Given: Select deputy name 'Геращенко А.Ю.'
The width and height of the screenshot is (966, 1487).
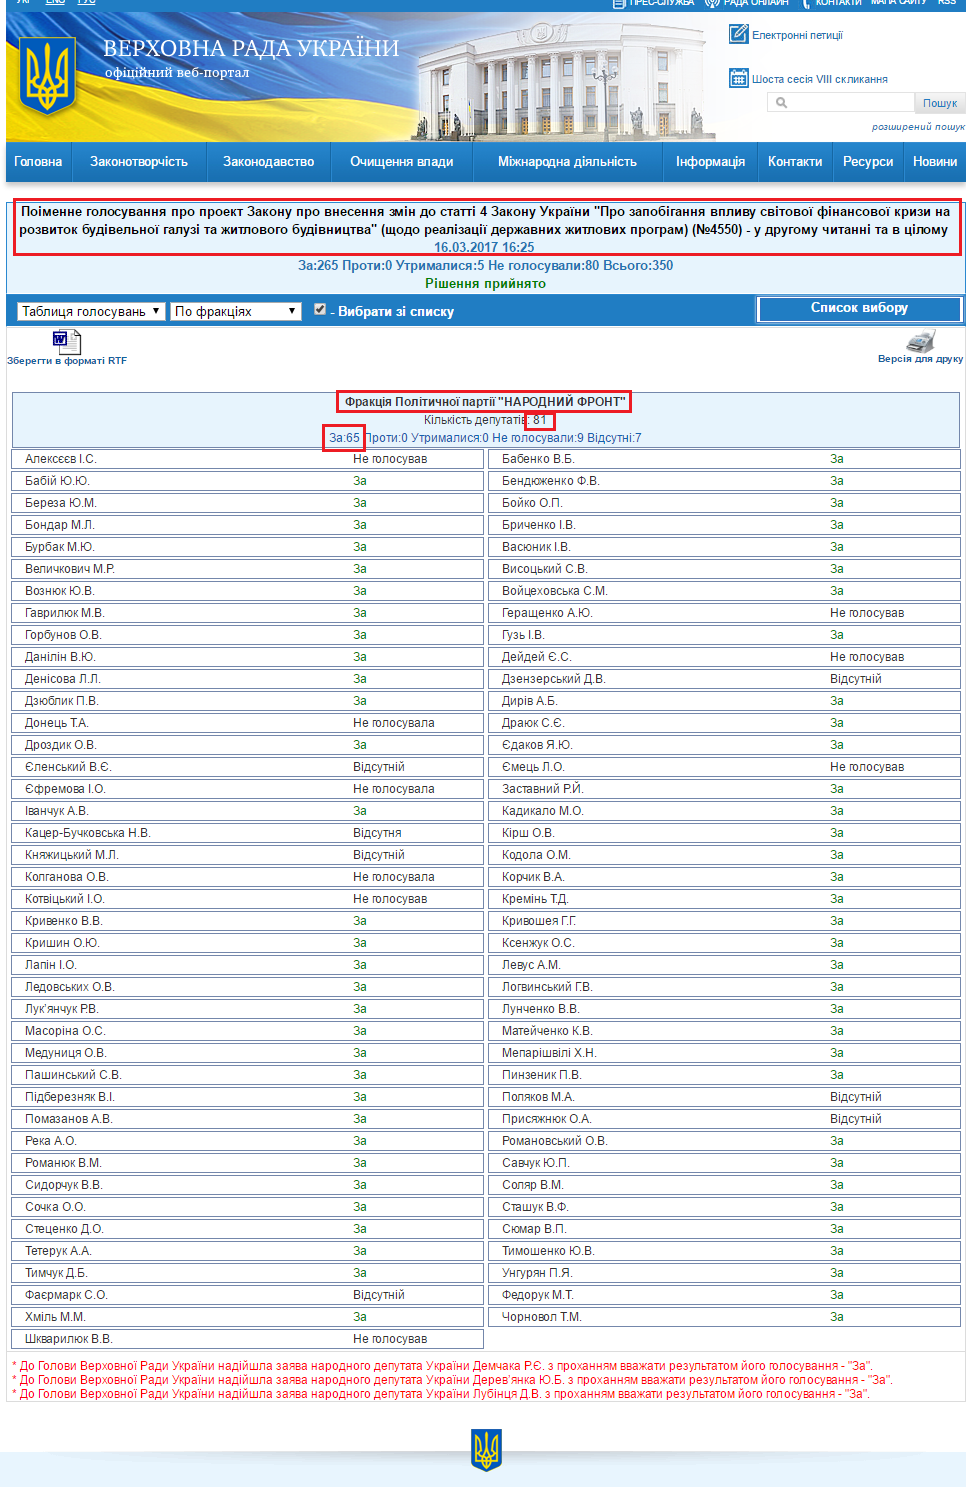Looking at the screenshot, I should point(547,613).
